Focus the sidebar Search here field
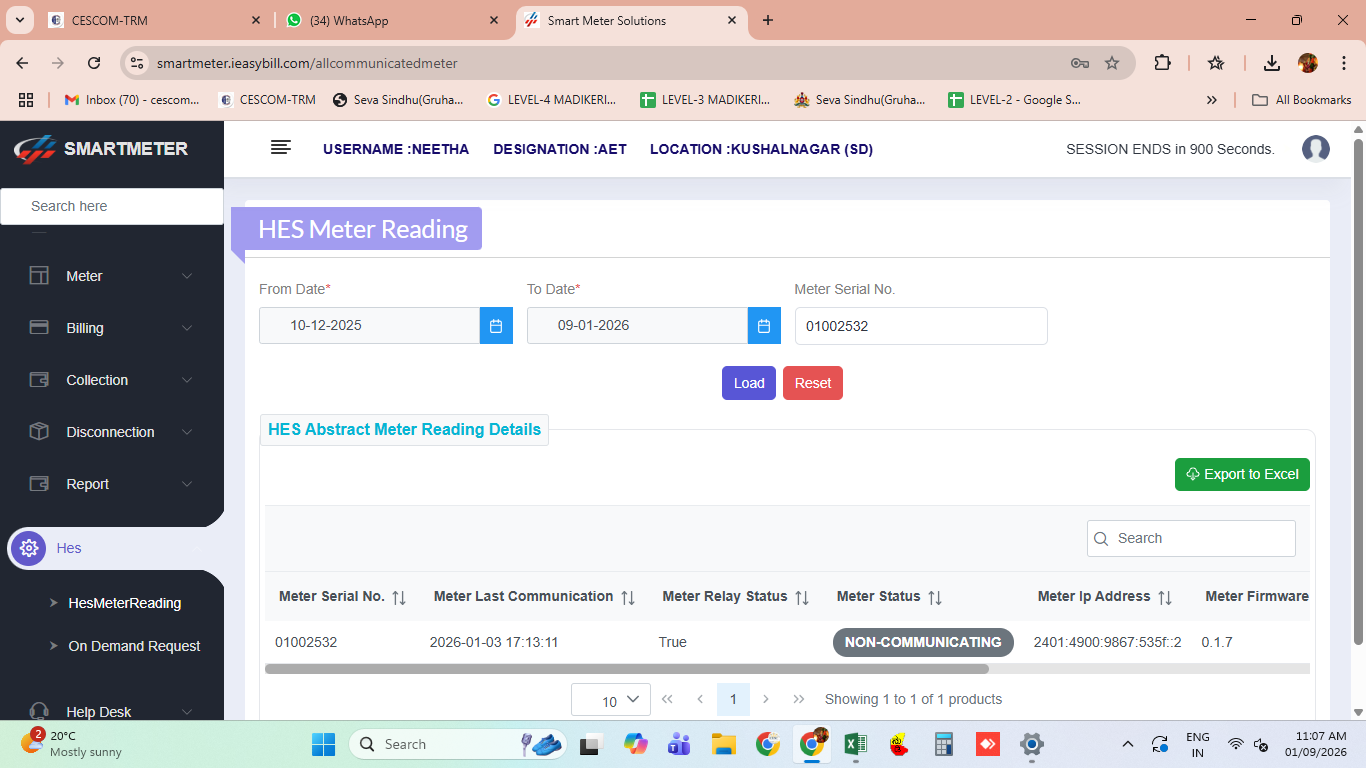Image resolution: width=1366 pixels, height=768 pixels. [x=112, y=206]
